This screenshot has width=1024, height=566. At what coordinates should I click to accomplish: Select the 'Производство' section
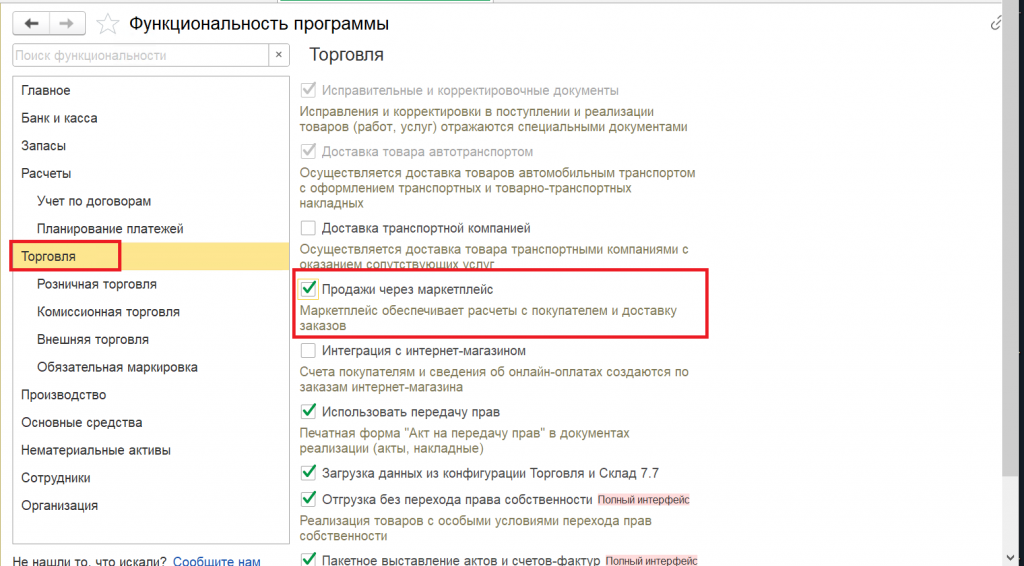[151, 394]
